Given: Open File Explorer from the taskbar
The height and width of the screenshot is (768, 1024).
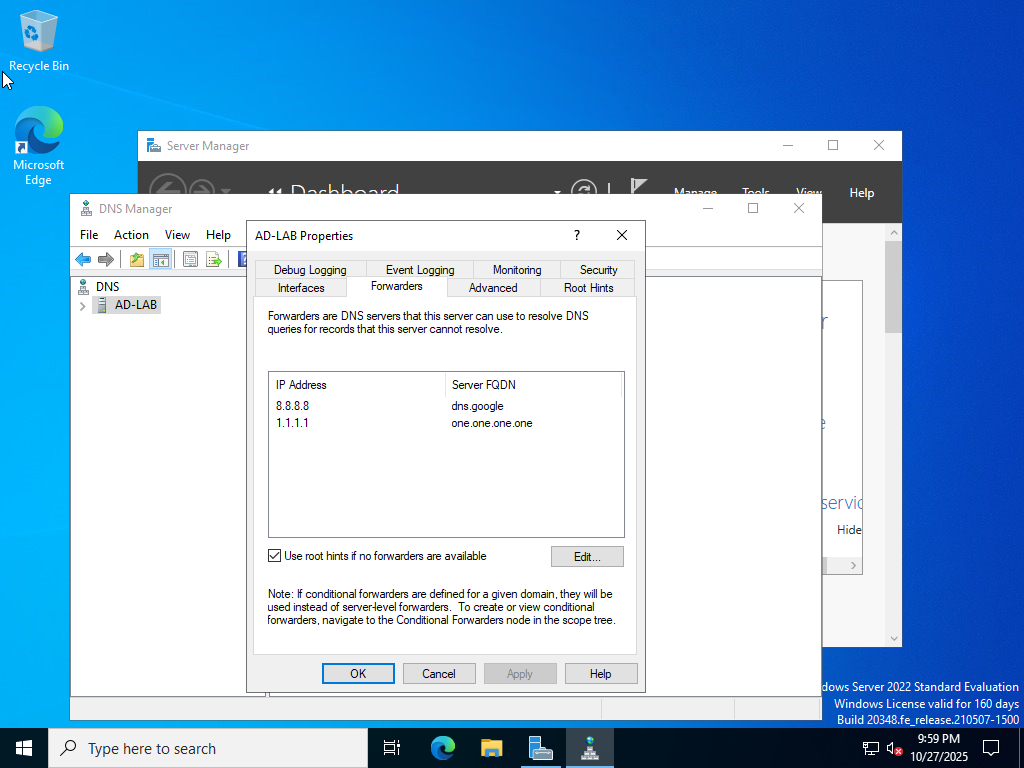Looking at the screenshot, I should [491, 748].
